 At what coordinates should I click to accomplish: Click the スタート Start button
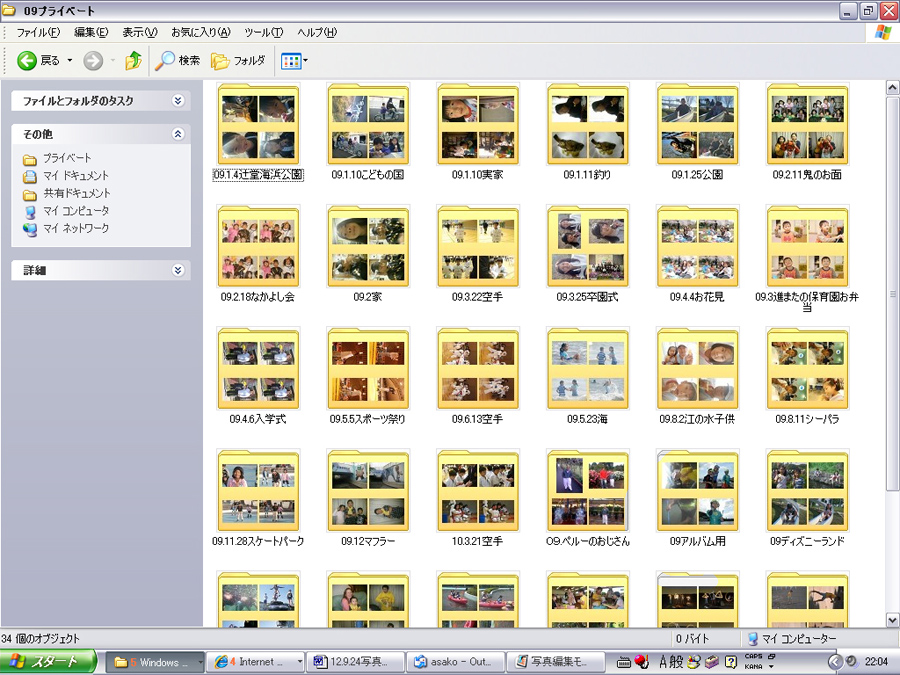(48, 662)
